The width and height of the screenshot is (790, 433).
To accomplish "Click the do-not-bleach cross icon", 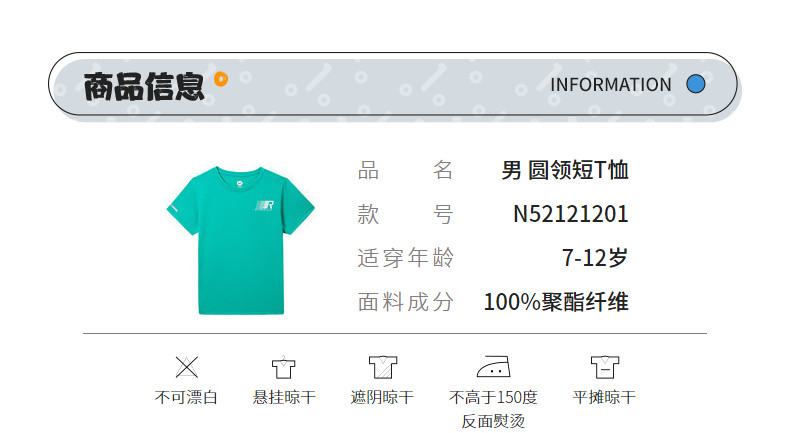I will coord(186,366).
